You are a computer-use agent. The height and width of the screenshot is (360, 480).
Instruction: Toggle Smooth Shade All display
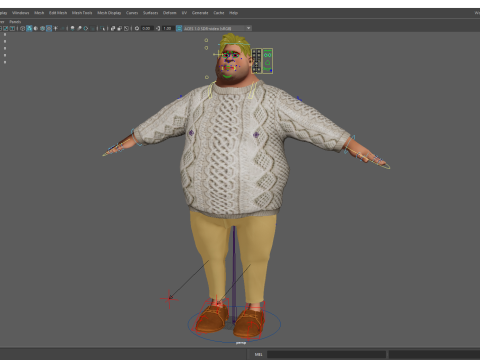pos(29,28)
